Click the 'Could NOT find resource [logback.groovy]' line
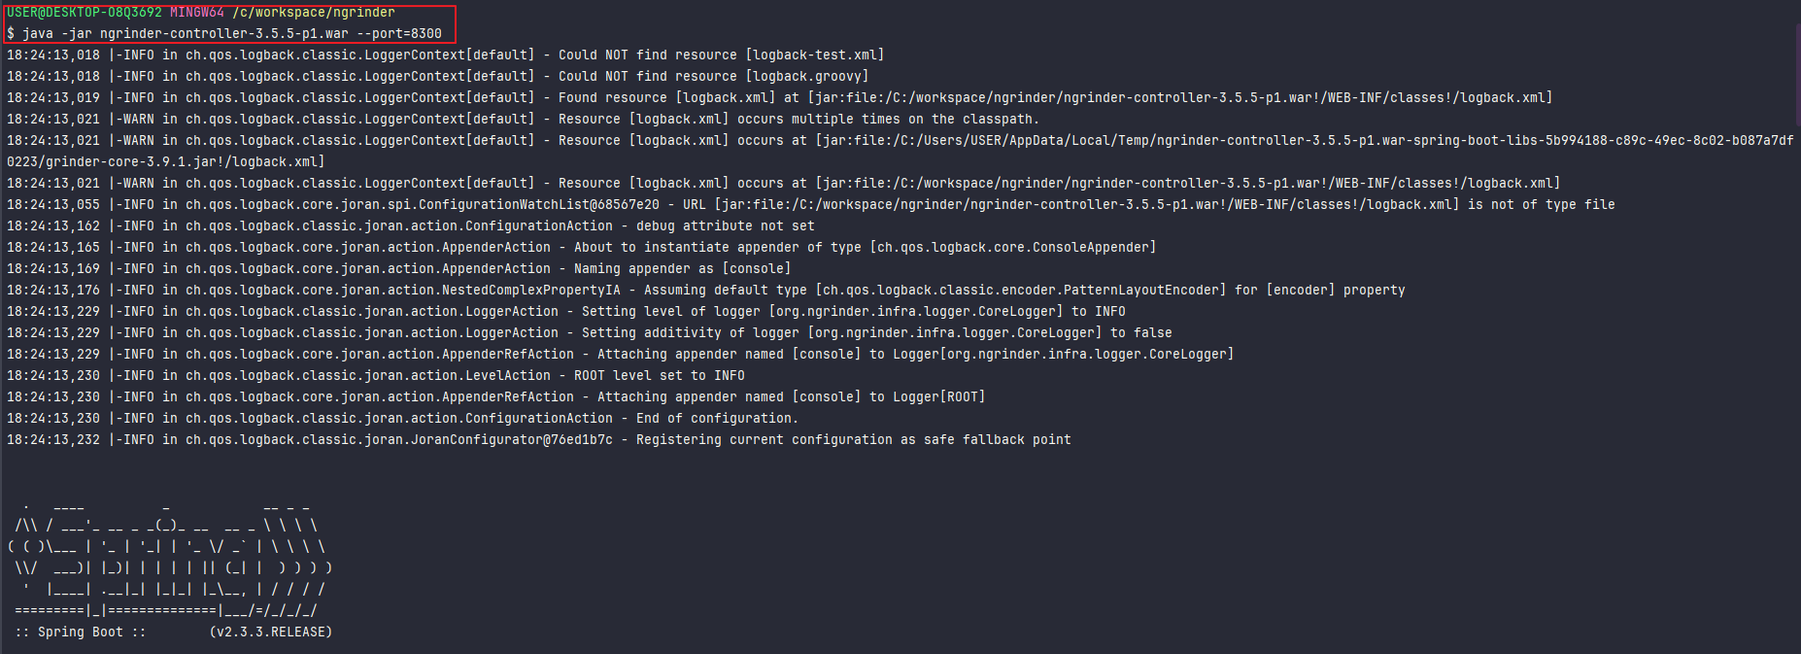Screen dimensions: 1801x654 point(438,76)
